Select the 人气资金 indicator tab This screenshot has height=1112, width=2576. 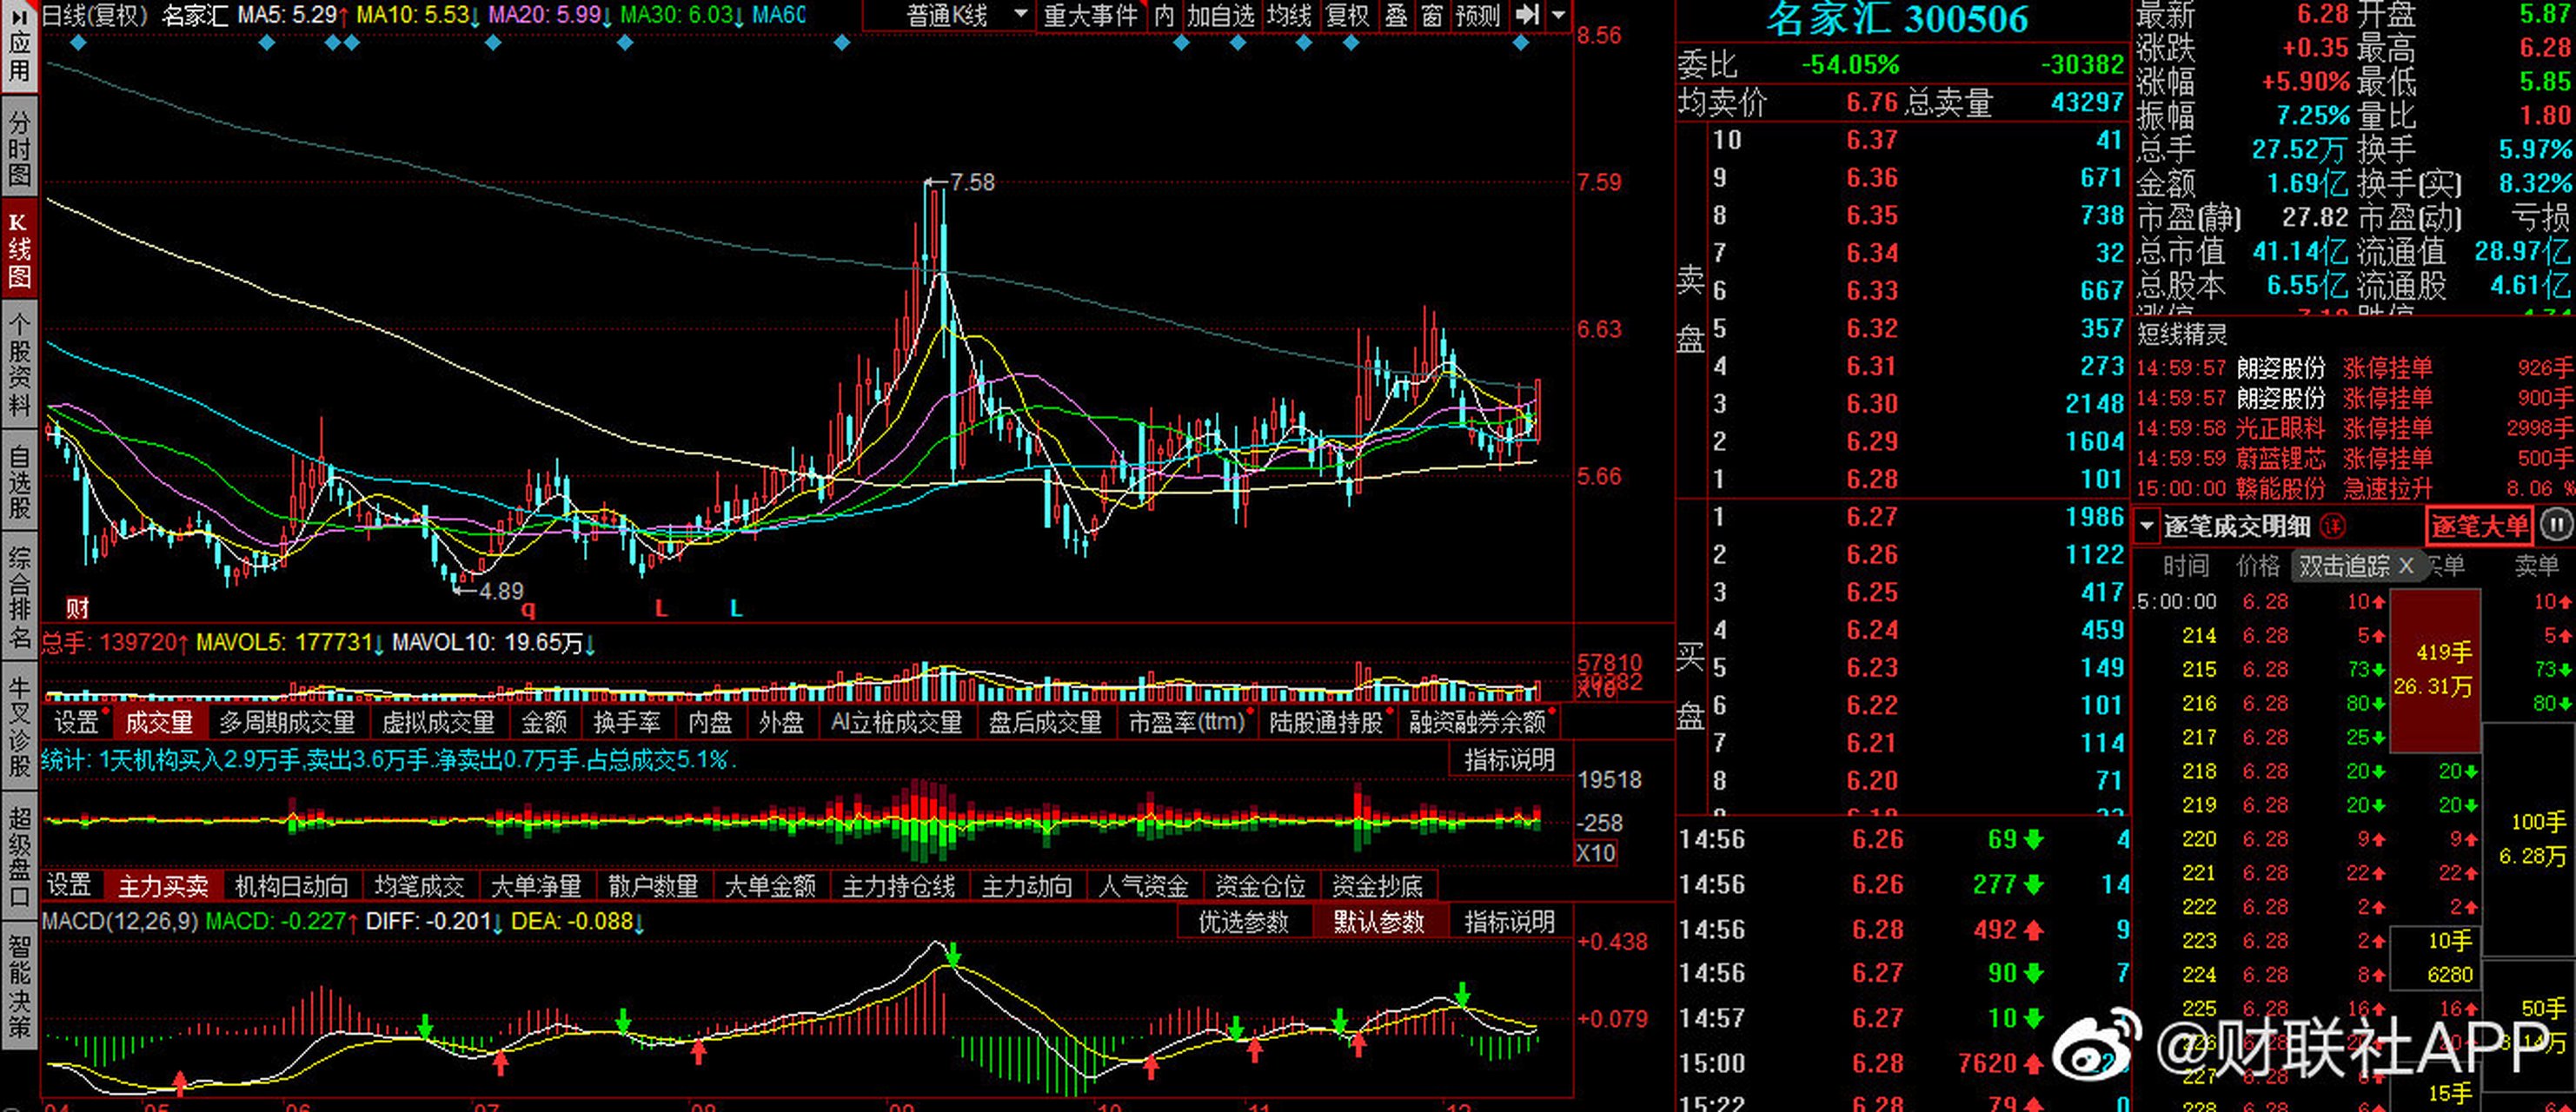[x=1144, y=886]
